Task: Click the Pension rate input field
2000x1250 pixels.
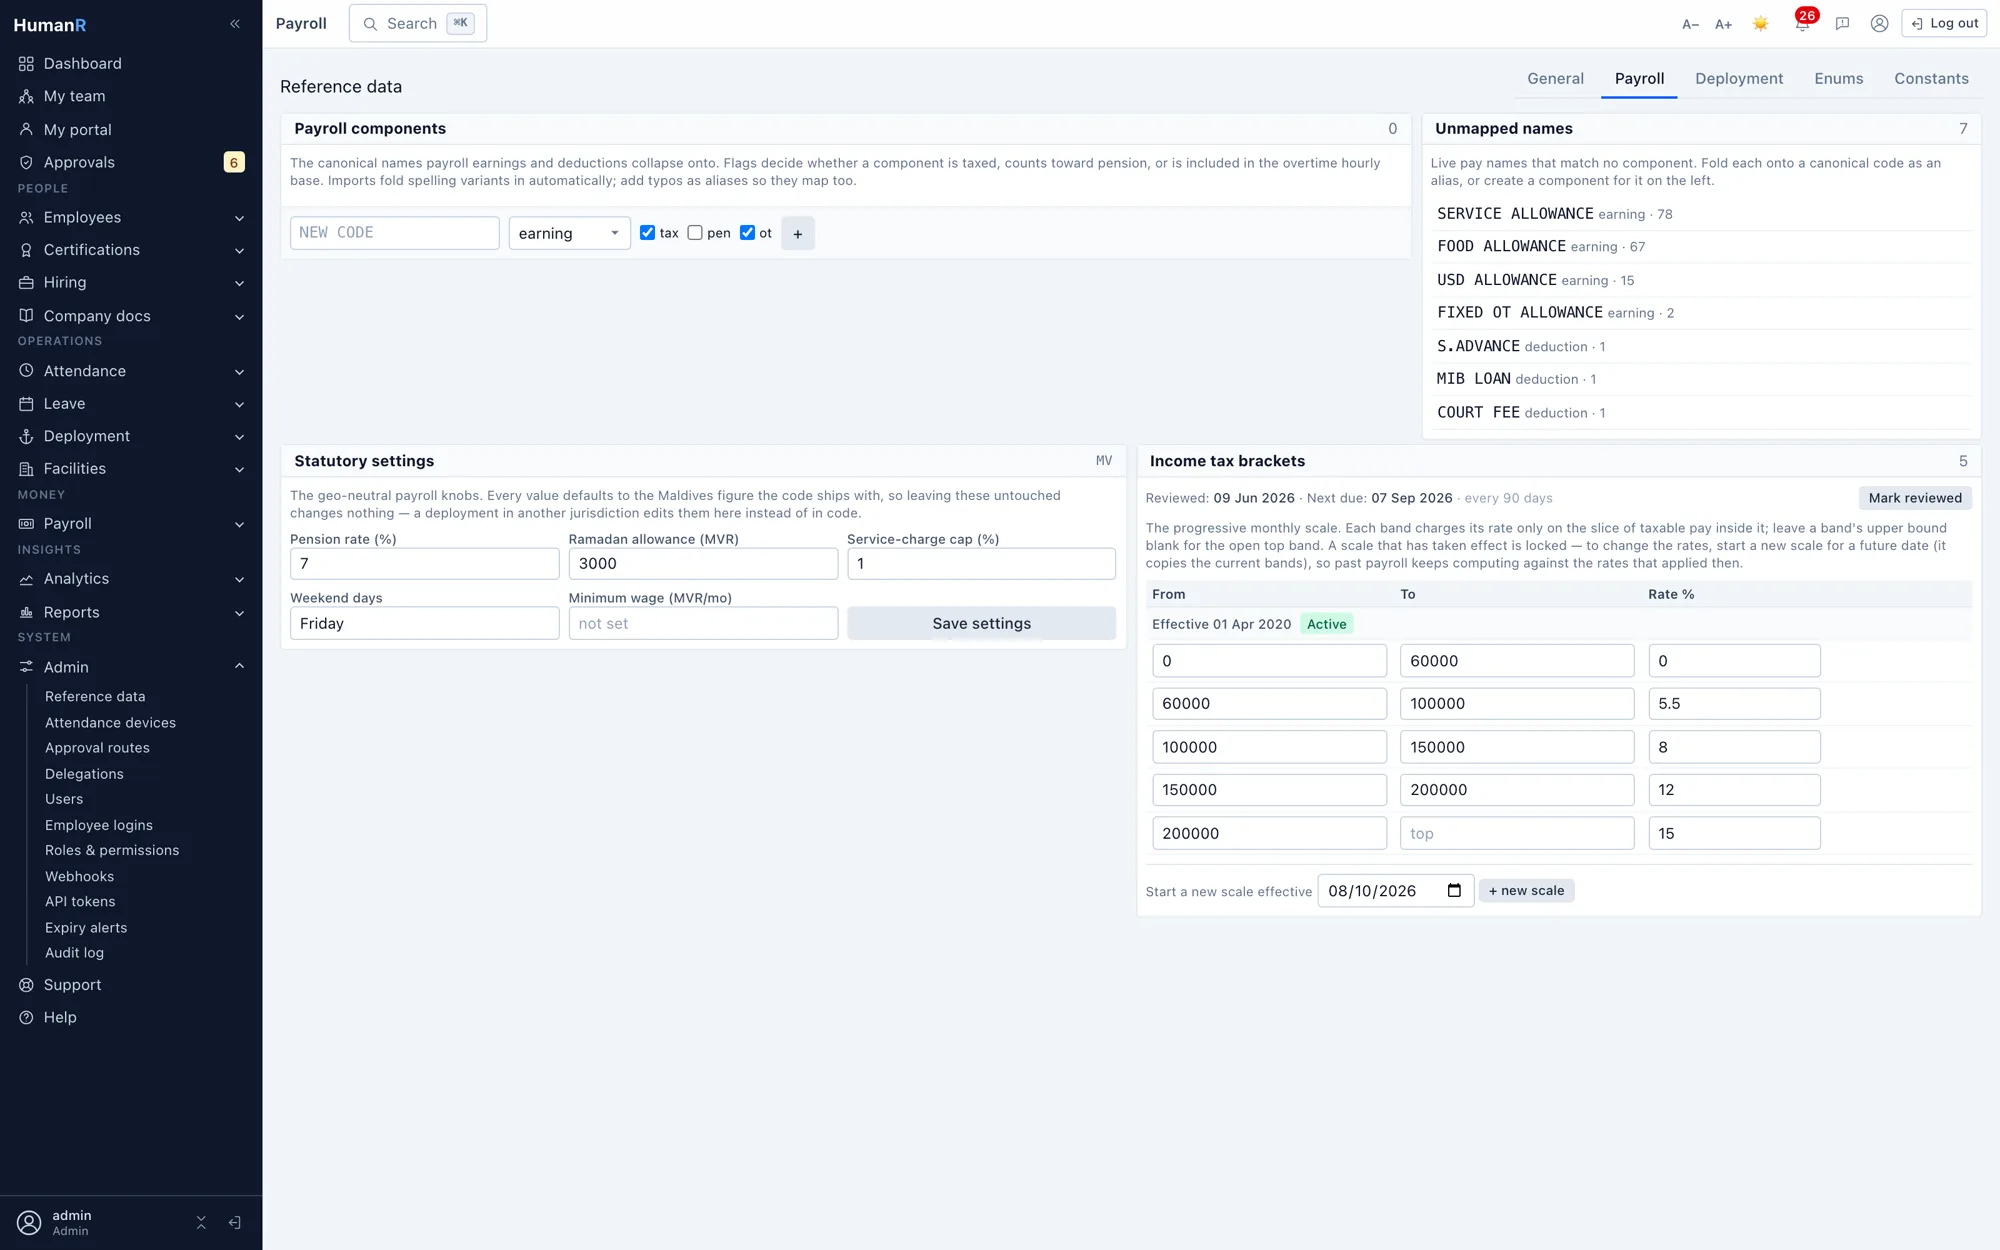Action: tap(424, 564)
